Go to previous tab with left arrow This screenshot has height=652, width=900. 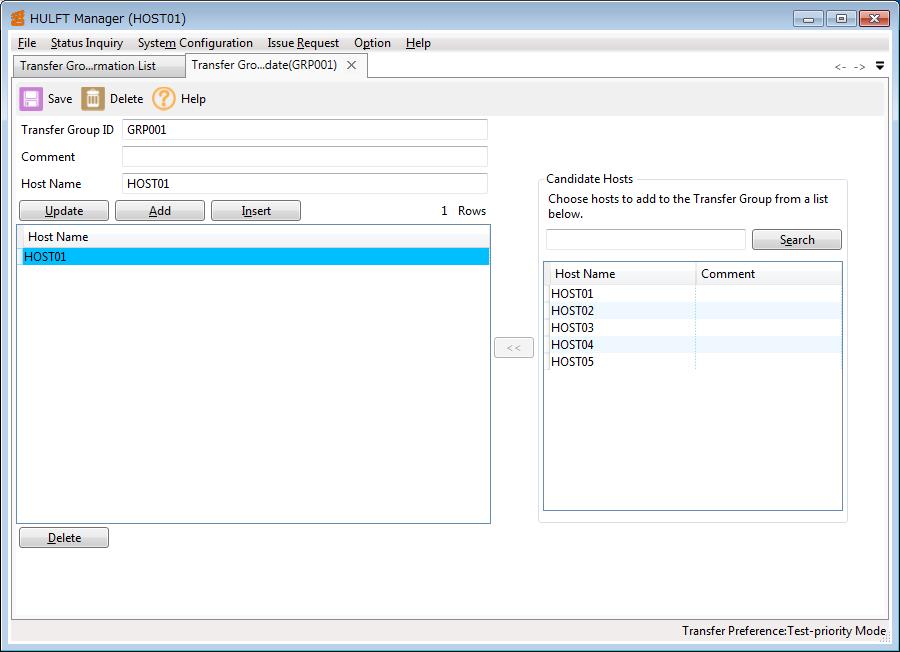(x=840, y=67)
